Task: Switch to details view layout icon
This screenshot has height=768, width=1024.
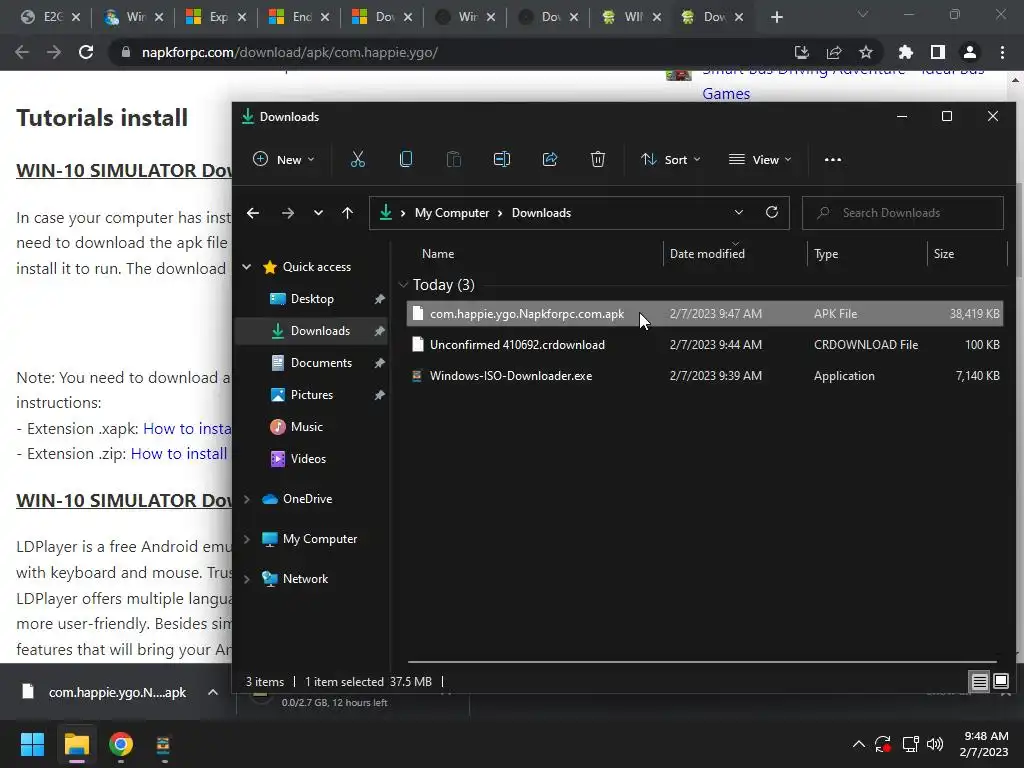Action: click(980, 682)
